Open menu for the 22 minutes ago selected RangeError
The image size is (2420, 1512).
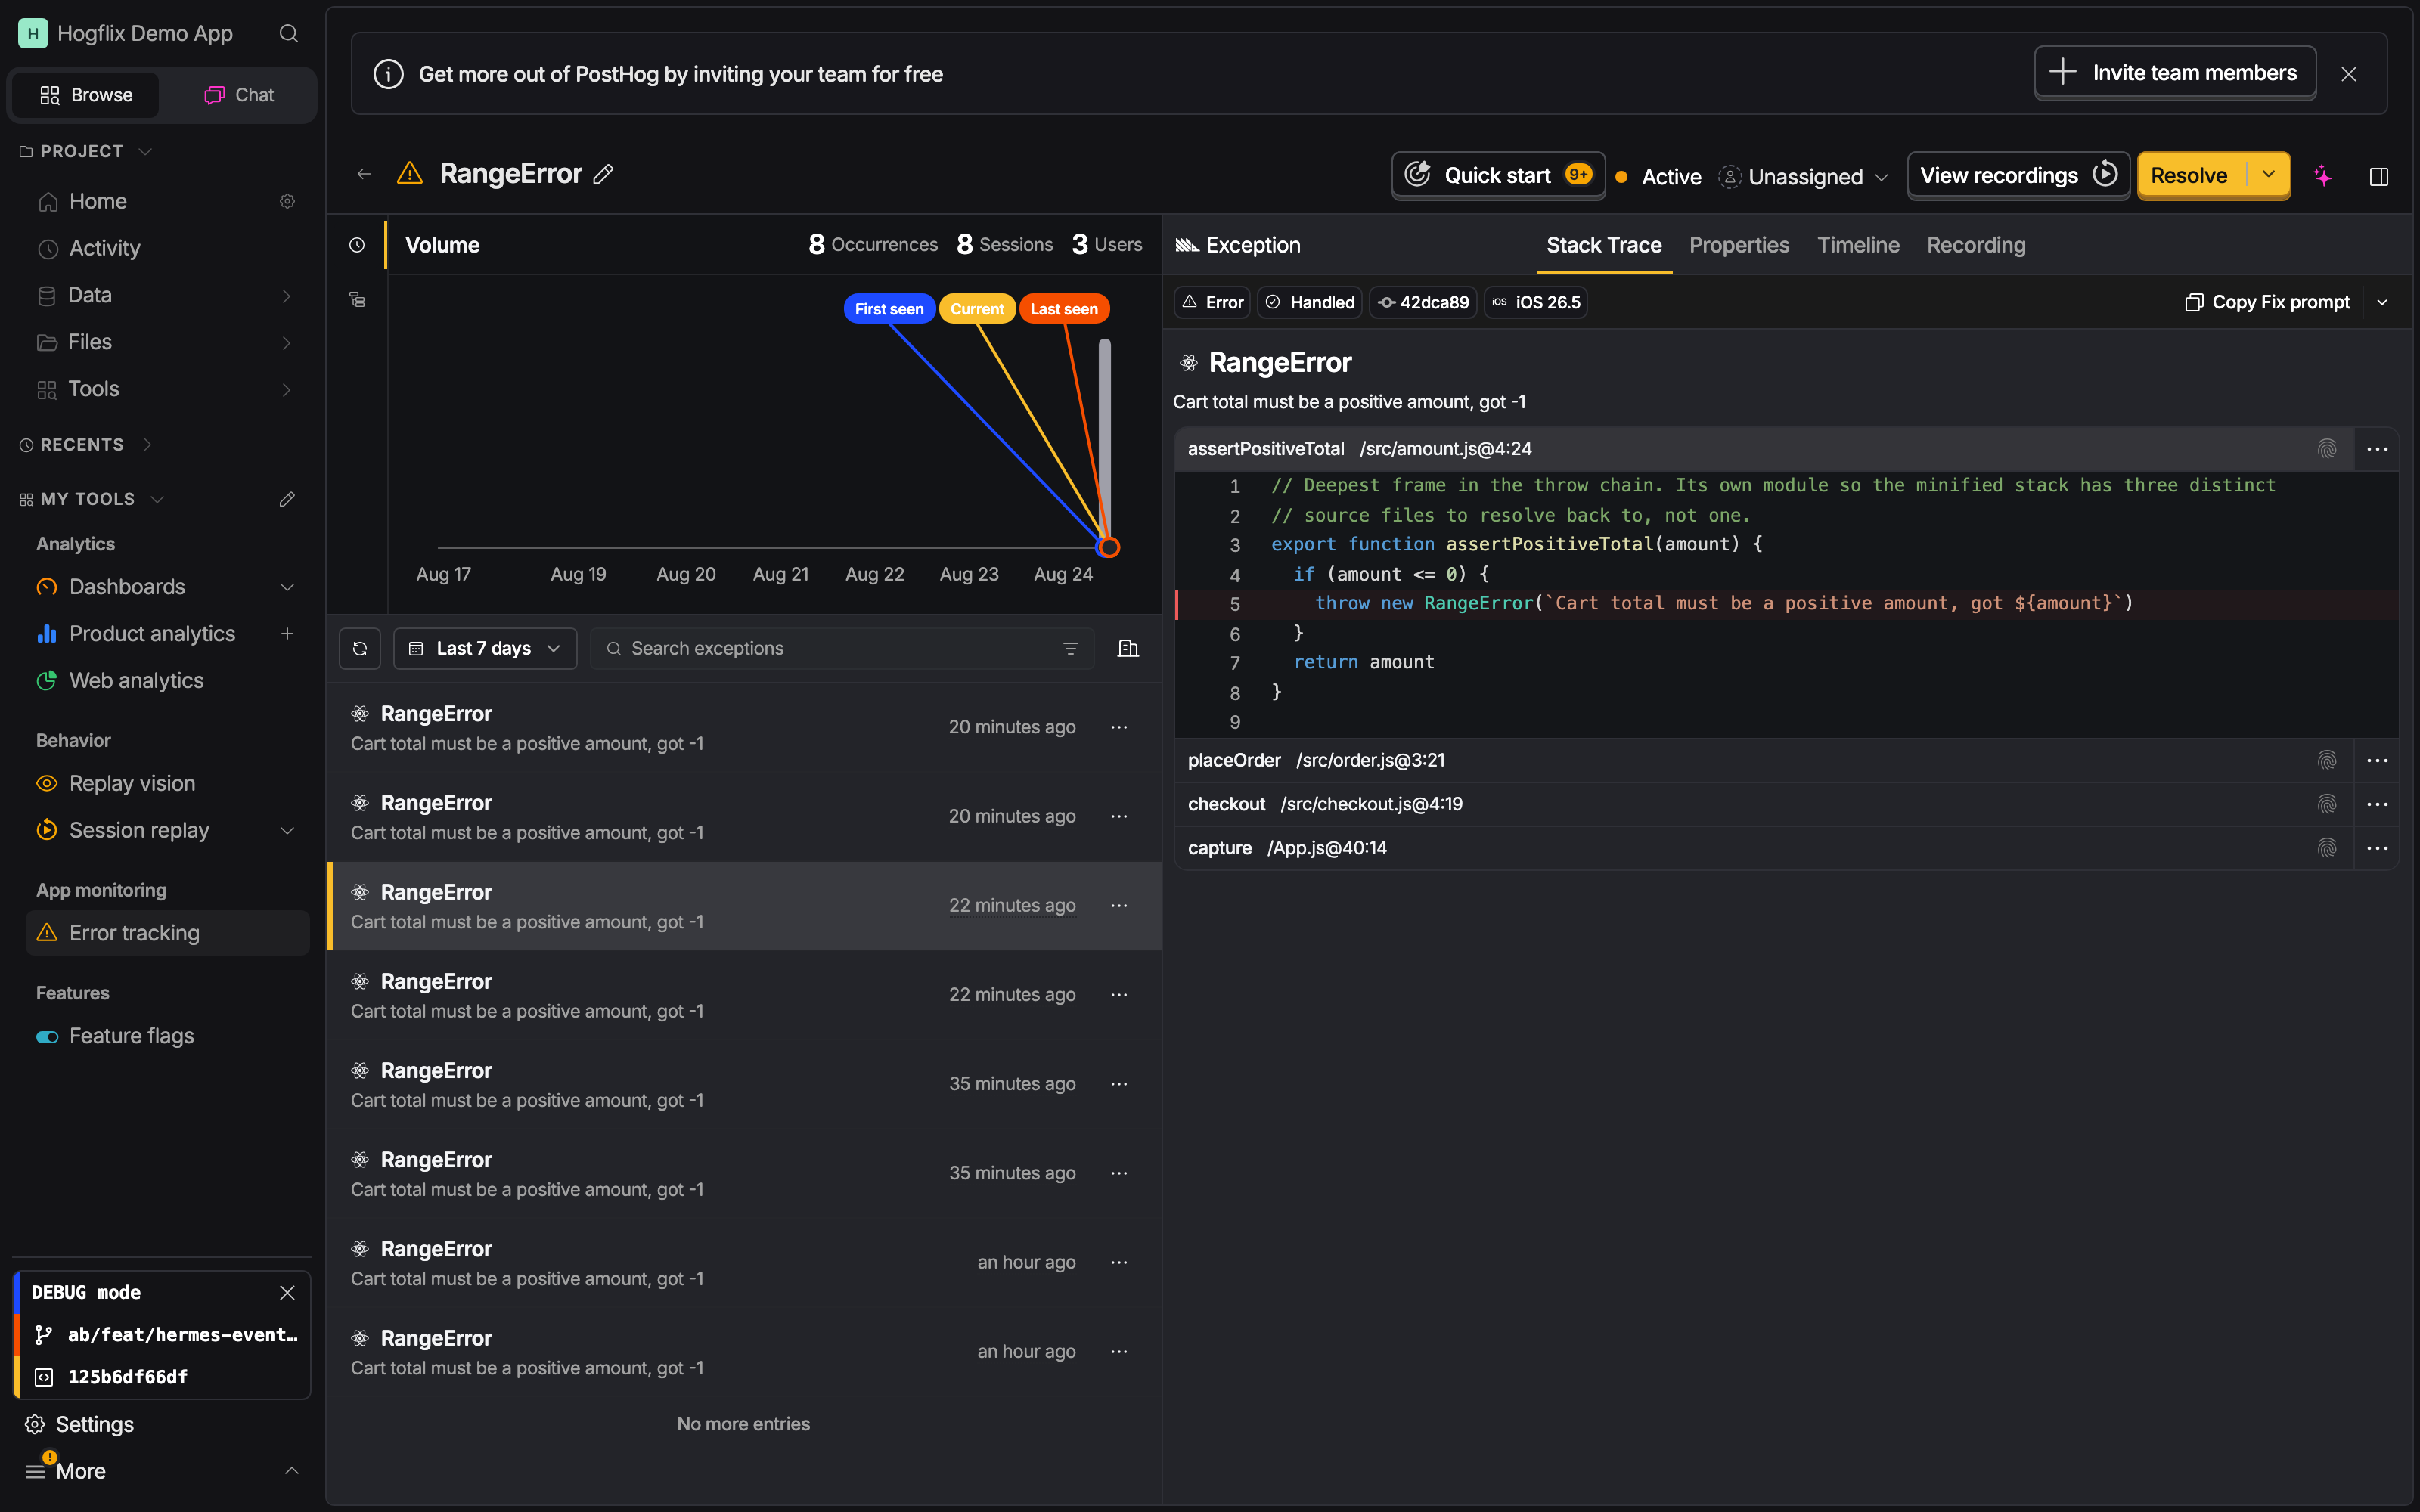click(x=1119, y=905)
